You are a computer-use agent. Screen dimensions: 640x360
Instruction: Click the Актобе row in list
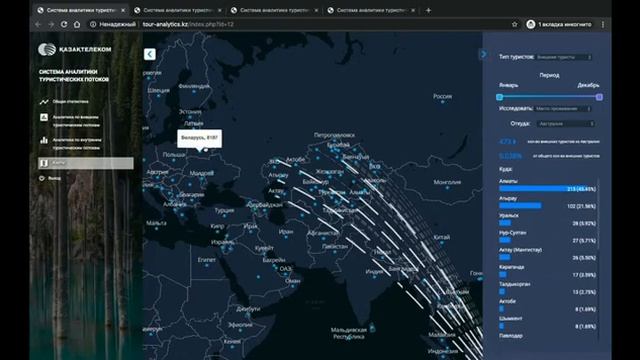tap(547, 305)
